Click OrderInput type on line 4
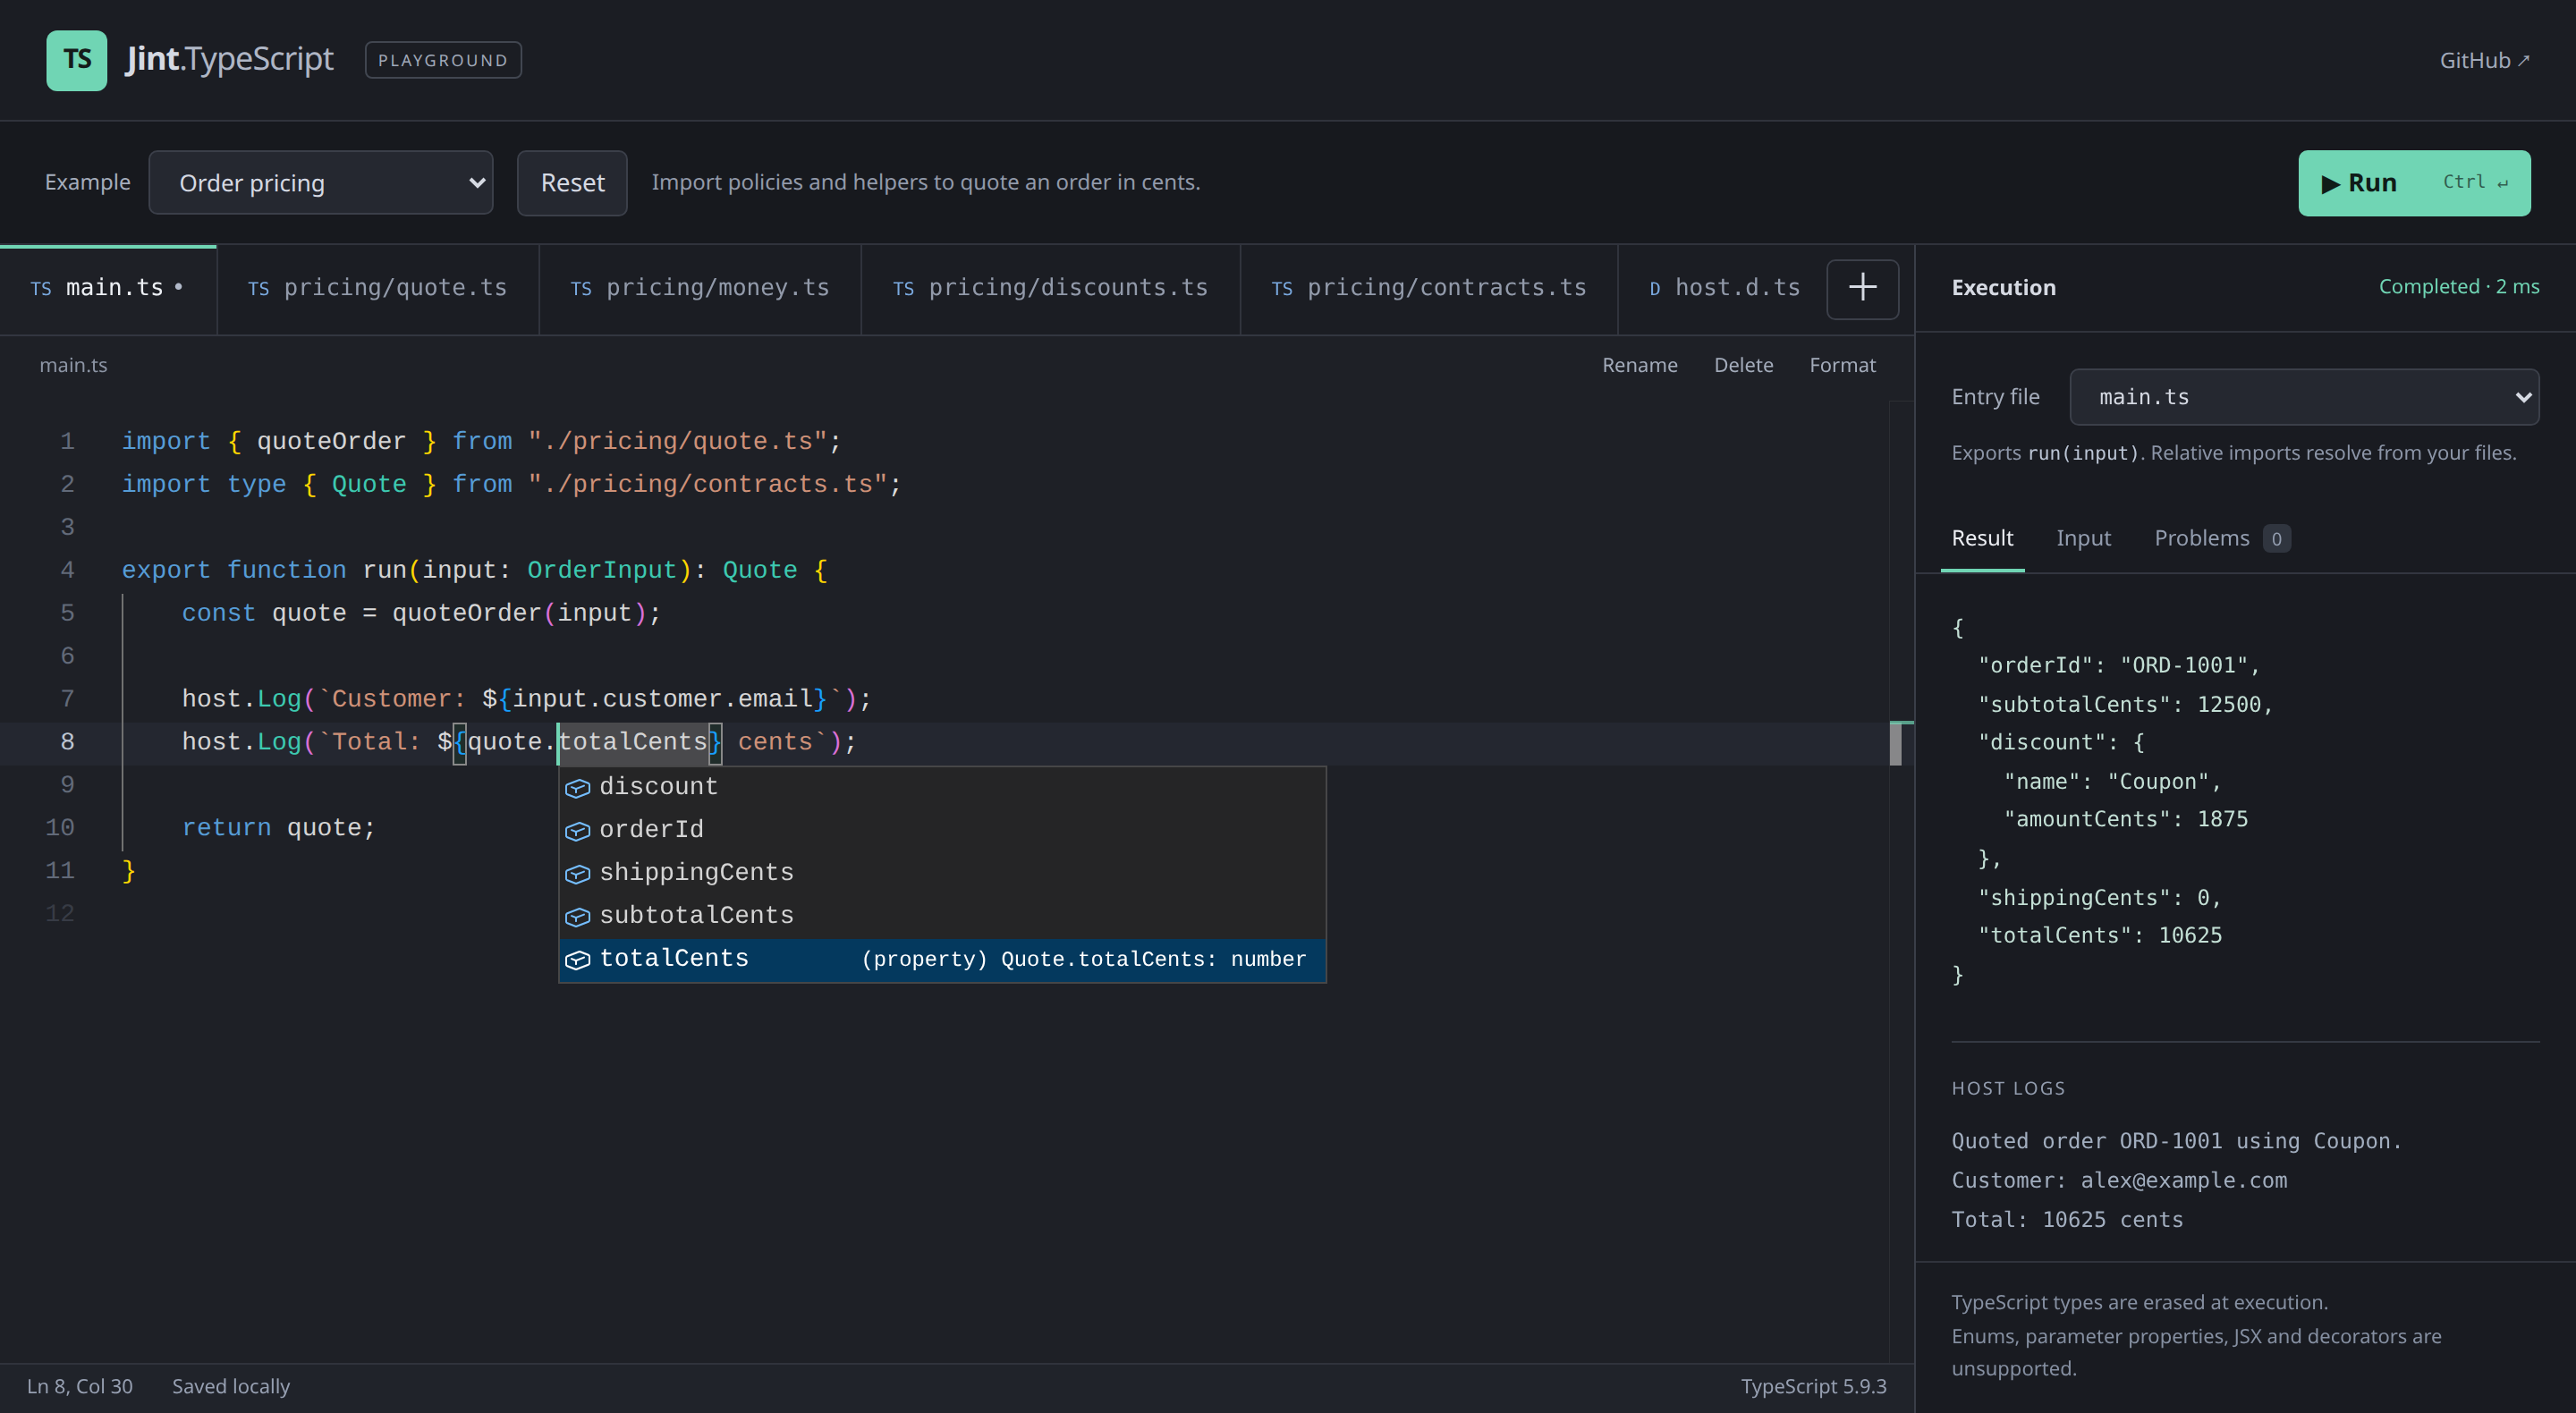This screenshot has height=1413, width=2576. pos(602,571)
